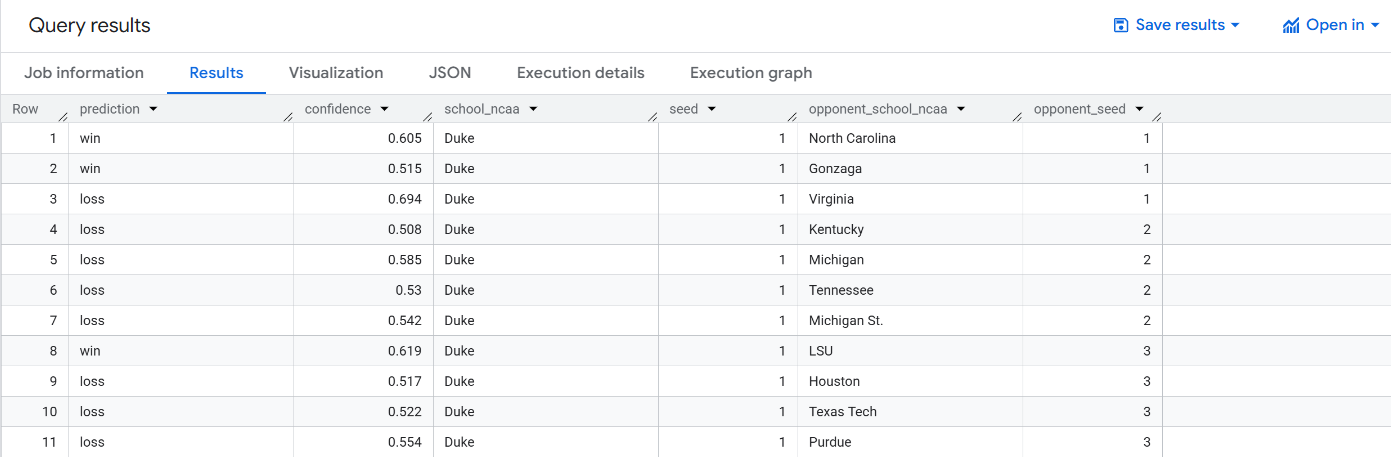This screenshot has height=457, width=1391.
Task: Click the Query results heading
Action: [90, 26]
